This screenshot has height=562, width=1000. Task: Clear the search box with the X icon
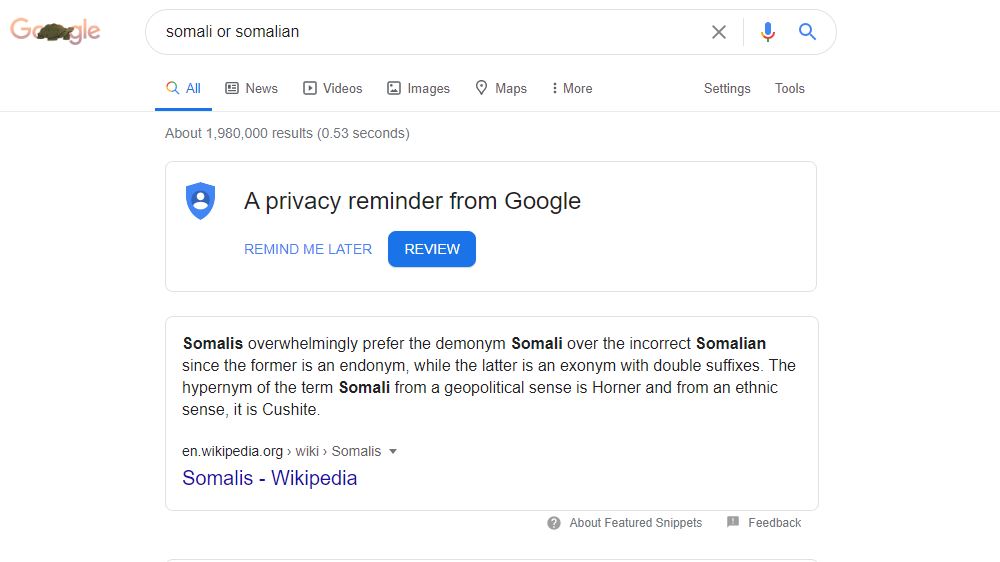719,32
